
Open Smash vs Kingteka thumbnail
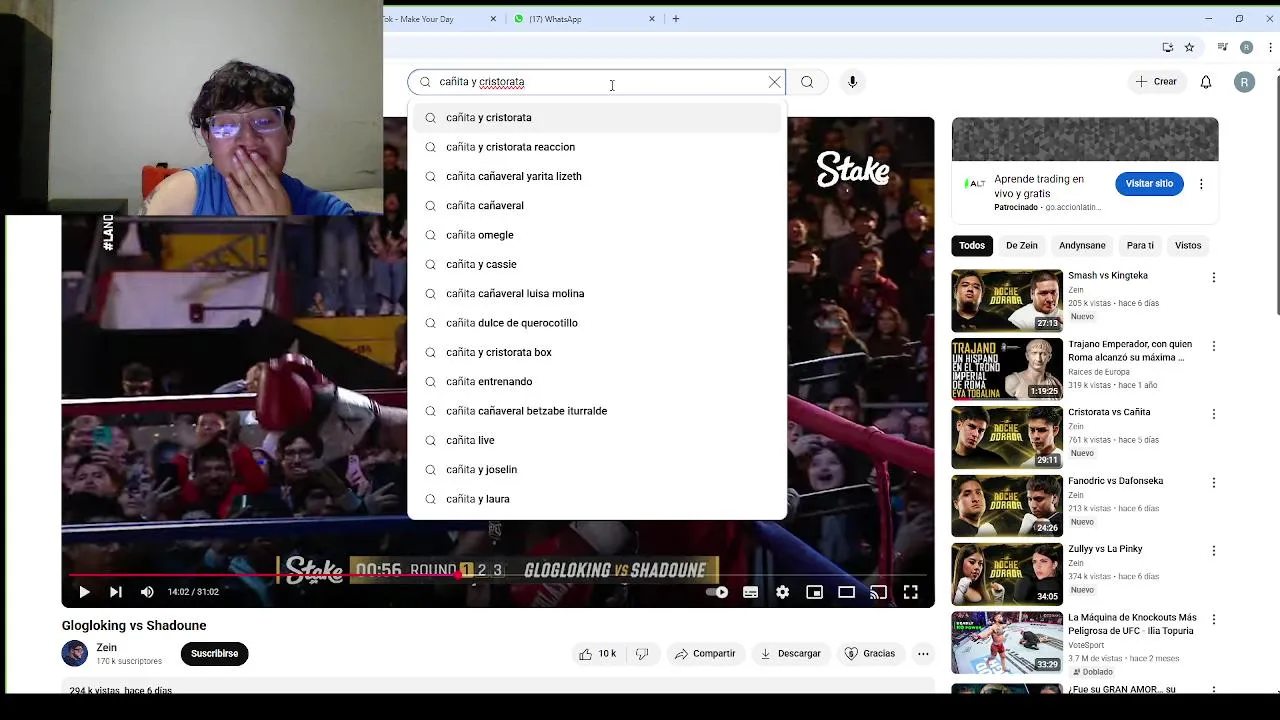(1007, 300)
